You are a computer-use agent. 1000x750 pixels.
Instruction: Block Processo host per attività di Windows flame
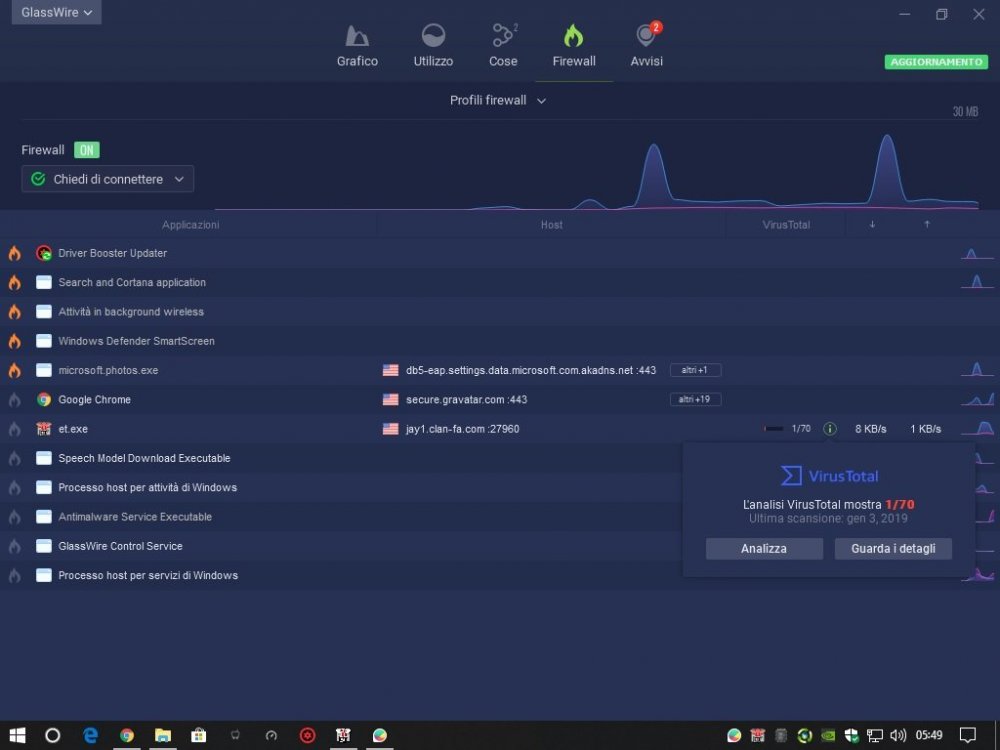[x=15, y=488]
